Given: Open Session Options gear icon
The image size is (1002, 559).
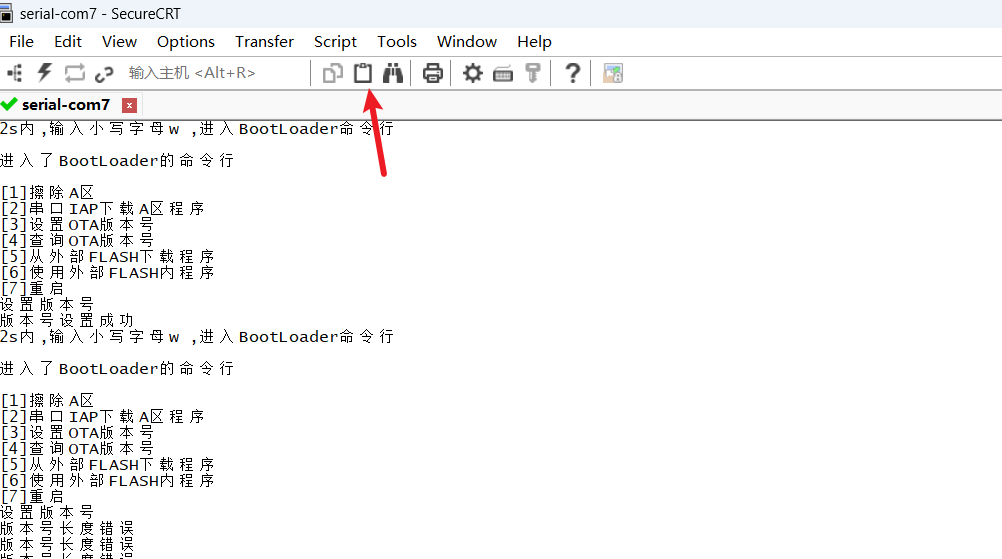Looking at the screenshot, I should (473, 73).
